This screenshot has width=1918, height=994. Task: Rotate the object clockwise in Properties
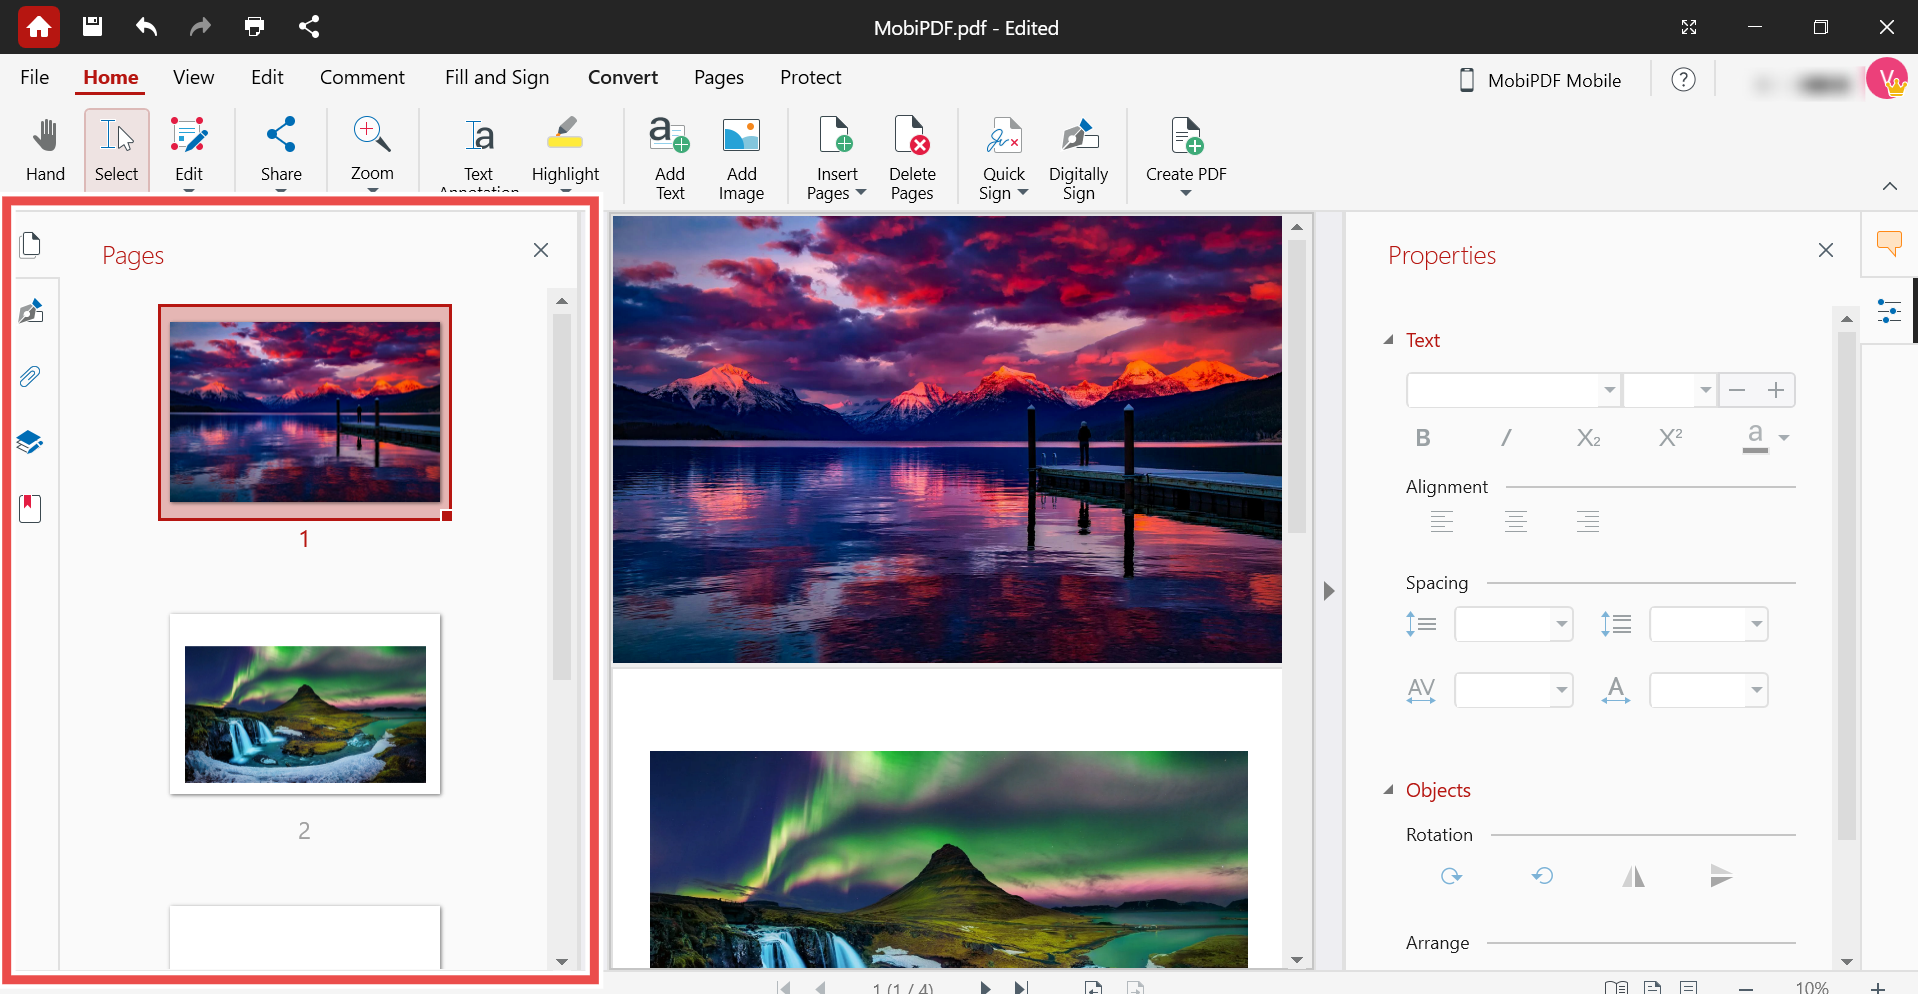coord(1451,875)
